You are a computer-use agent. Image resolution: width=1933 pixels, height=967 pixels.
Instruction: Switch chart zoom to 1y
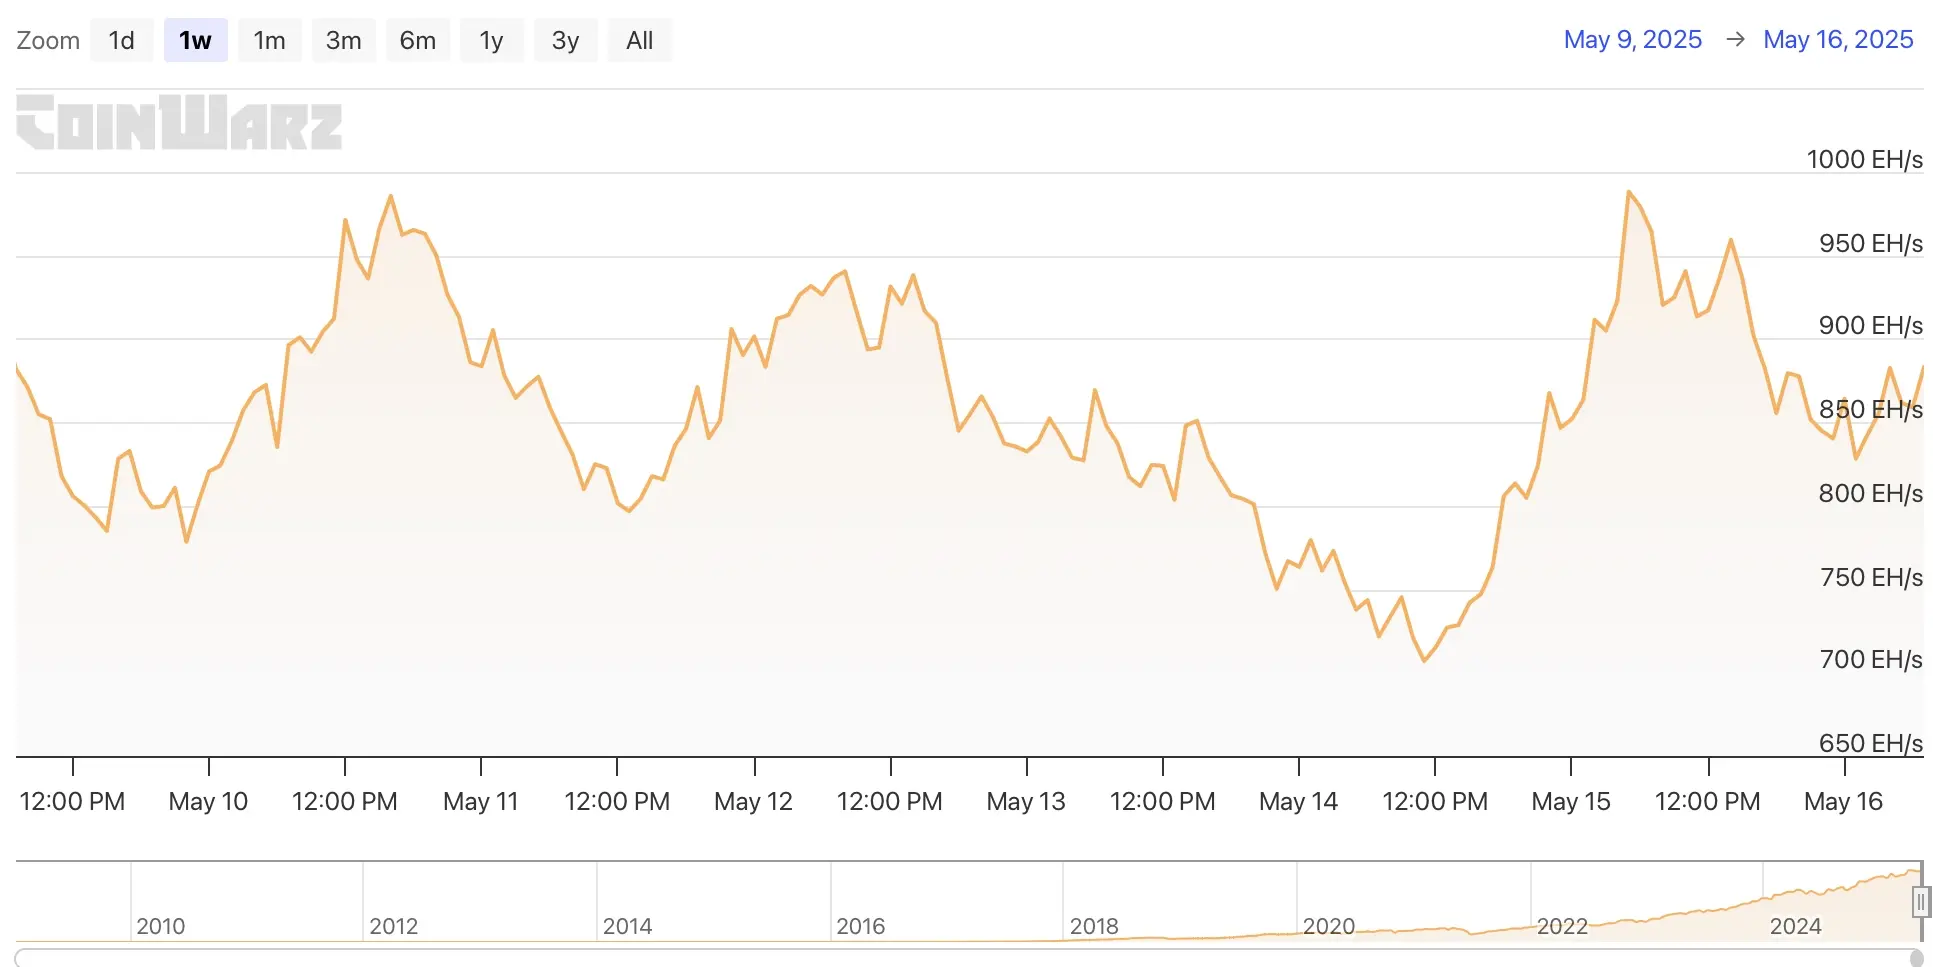(492, 40)
